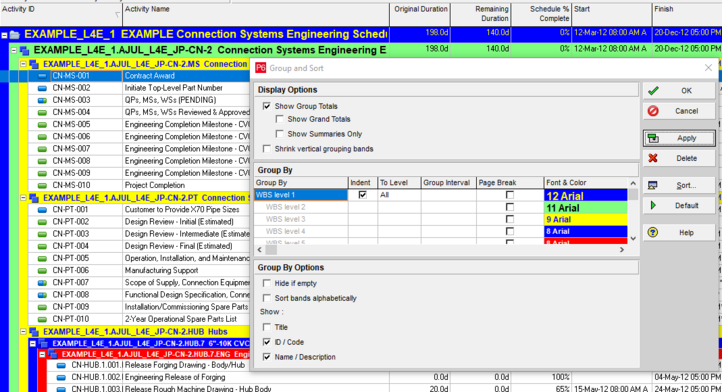Image resolution: width=722 pixels, height=392 pixels.
Task: Collapse the AJUL_L4E_JP-CN-2 WBS band
Action: pos(14,50)
